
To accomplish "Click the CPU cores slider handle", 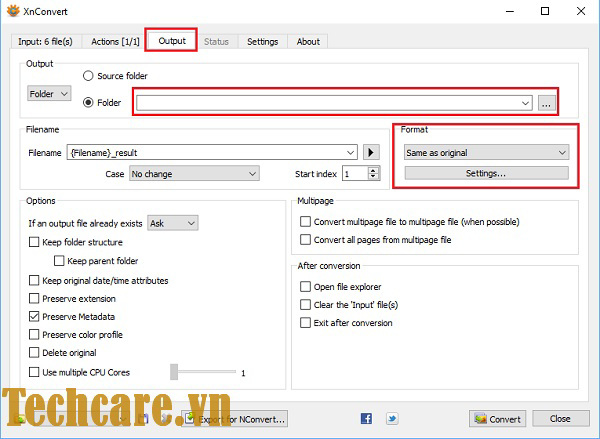I will [174, 372].
